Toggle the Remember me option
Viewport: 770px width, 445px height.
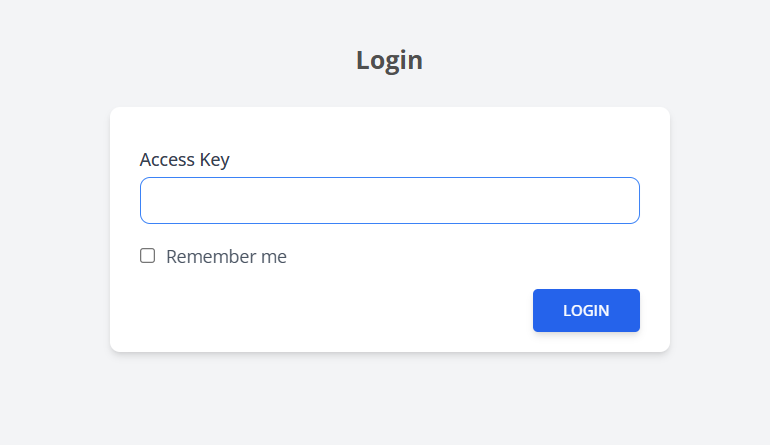click(x=148, y=256)
